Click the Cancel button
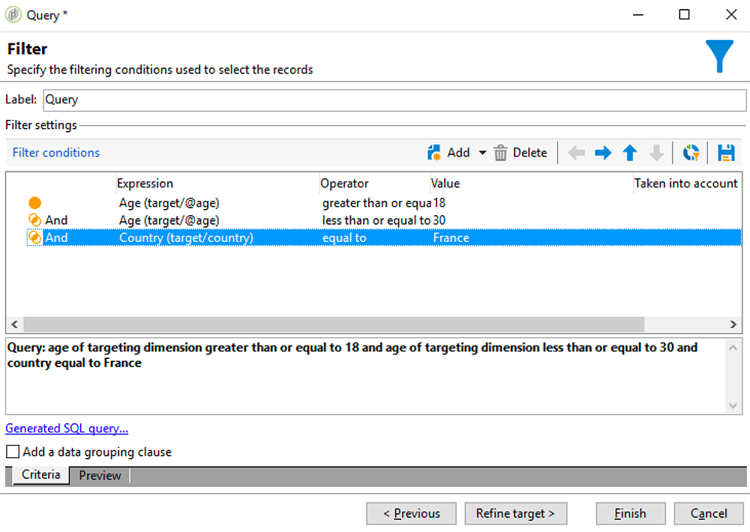Screen dimensions: 750x532 point(708,513)
